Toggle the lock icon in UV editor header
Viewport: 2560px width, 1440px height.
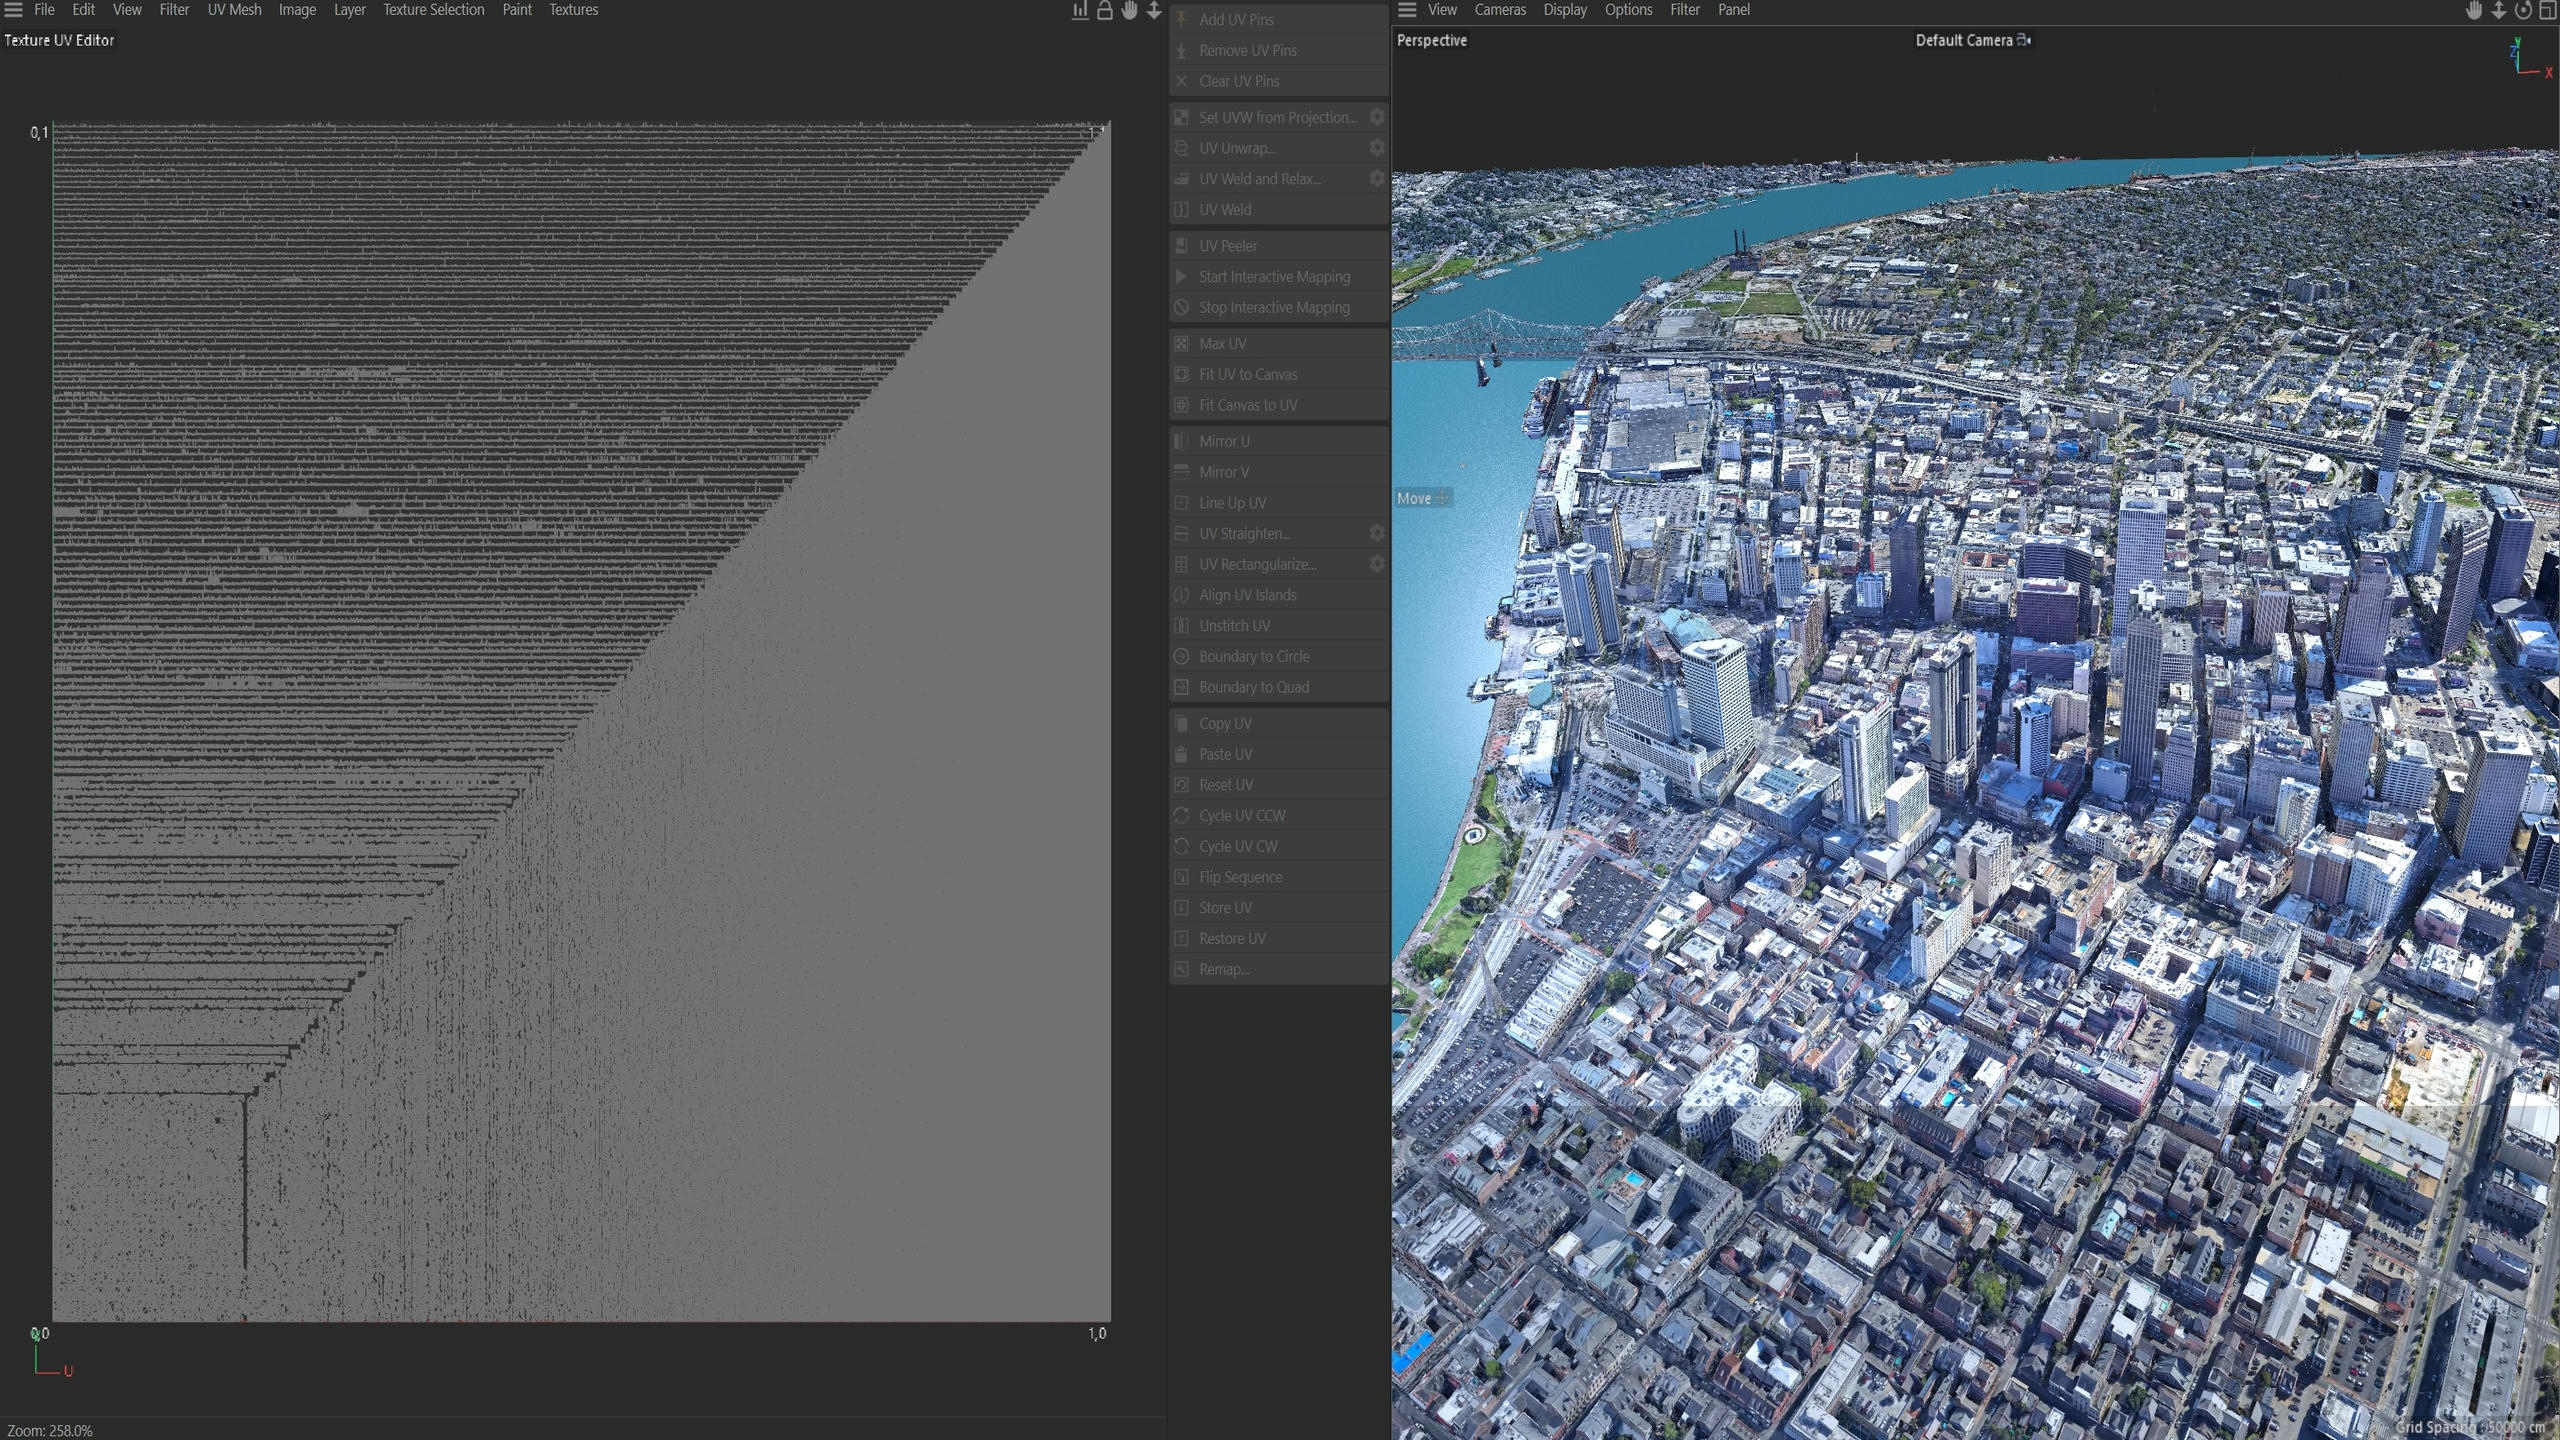pos(1105,10)
